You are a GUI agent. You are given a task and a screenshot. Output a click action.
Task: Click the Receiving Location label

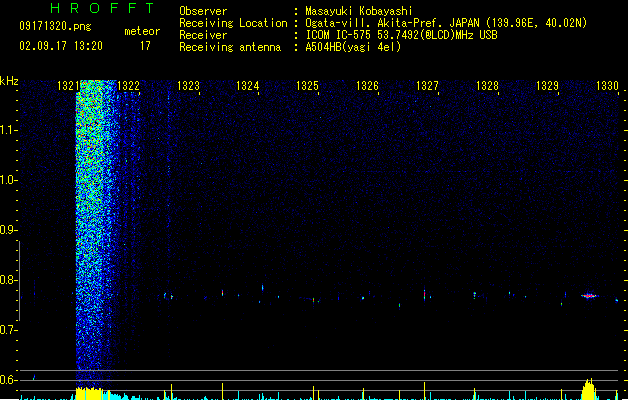tap(233, 23)
